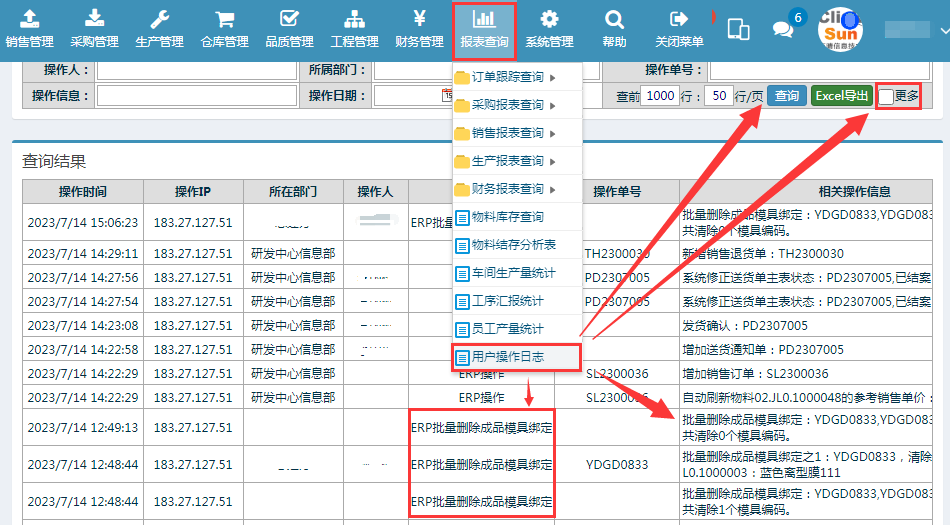The height and width of the screenshot is (525, 950).
Task: Open the 系统管理 gear icon
Action: pos(549,28)
